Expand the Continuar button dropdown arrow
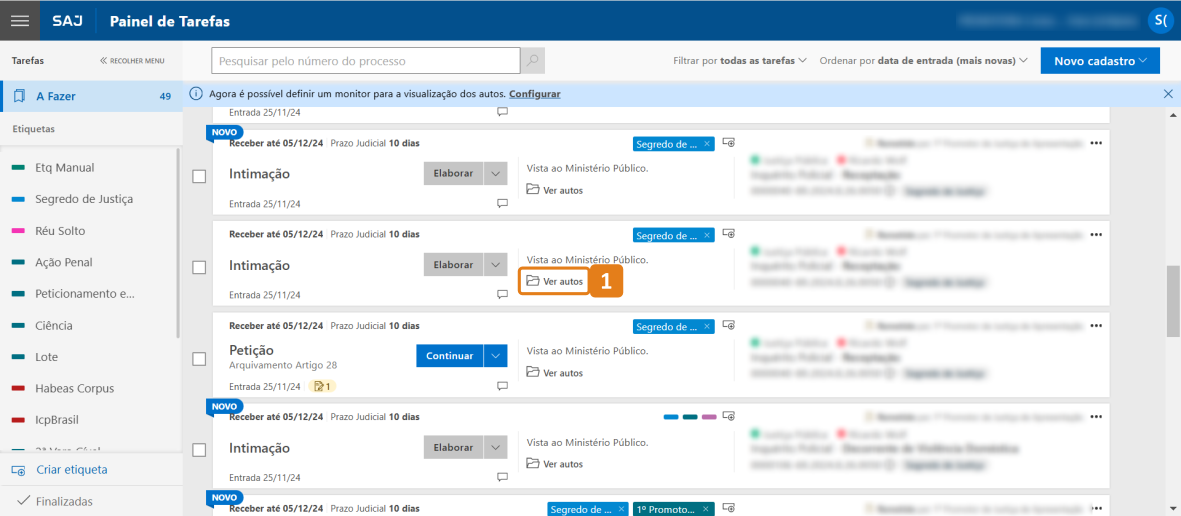Screen dimensions: 1181x516 coord(496,356)
